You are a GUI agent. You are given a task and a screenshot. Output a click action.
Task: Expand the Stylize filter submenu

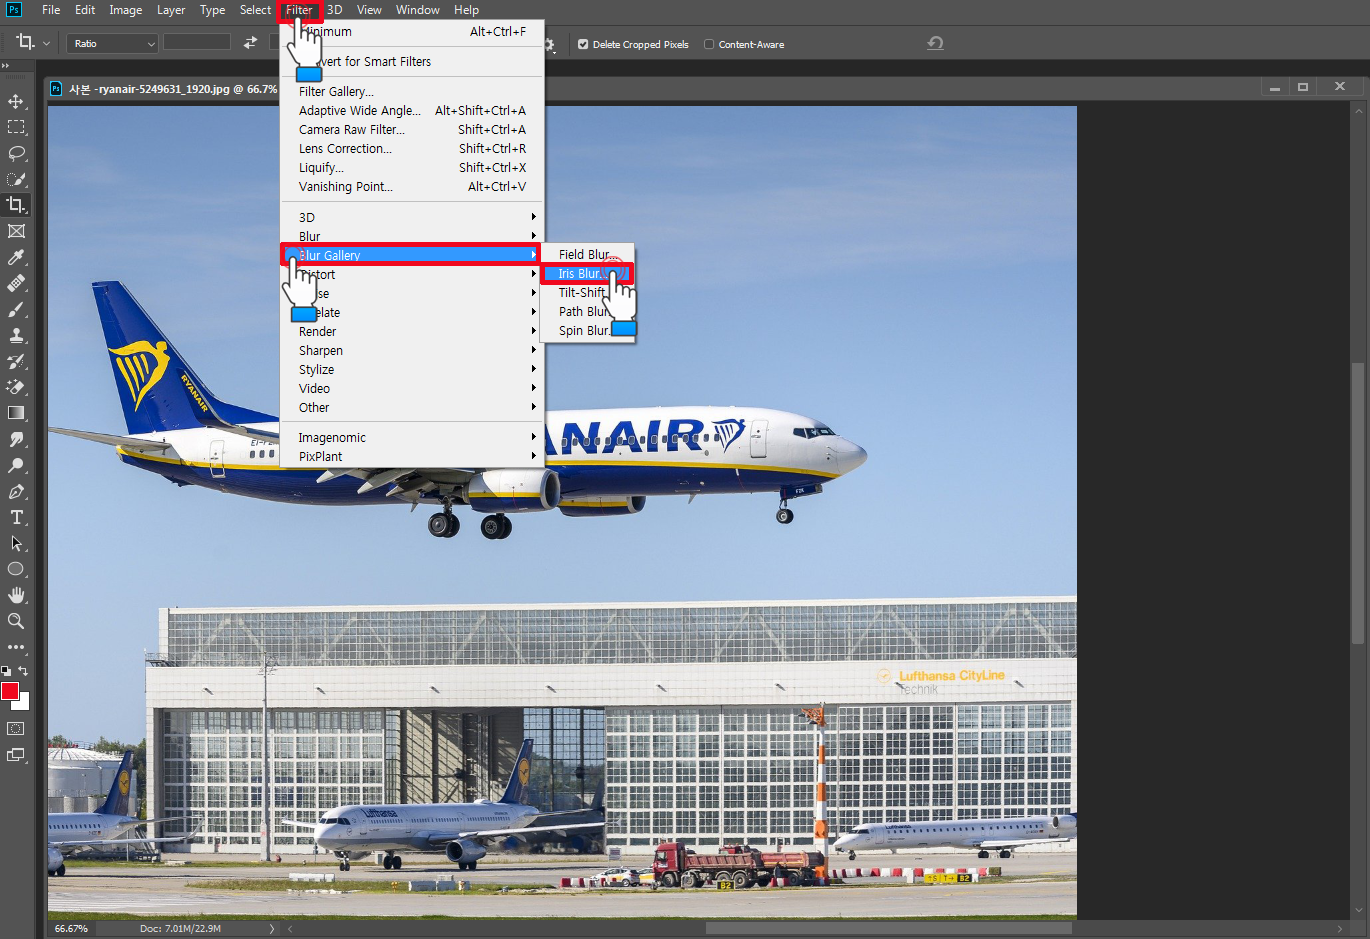tap(412, 369)
